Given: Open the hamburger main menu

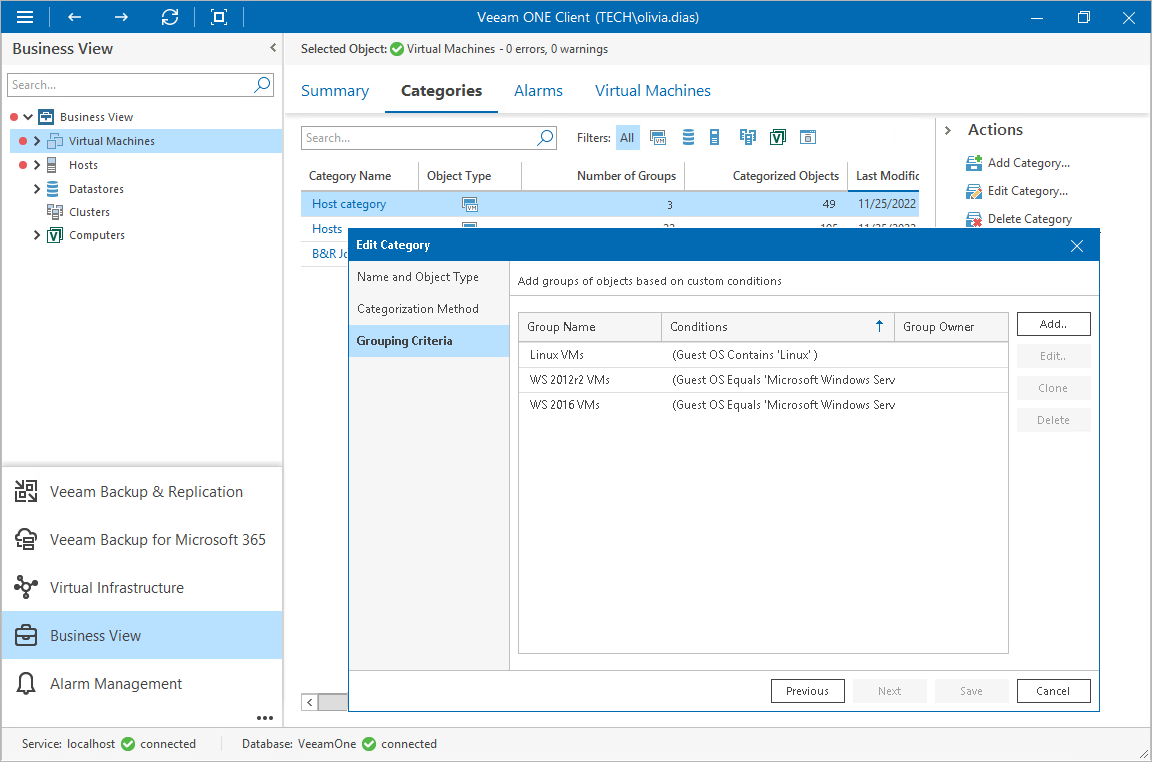Looking at the screenshot, I should (25, 17).
